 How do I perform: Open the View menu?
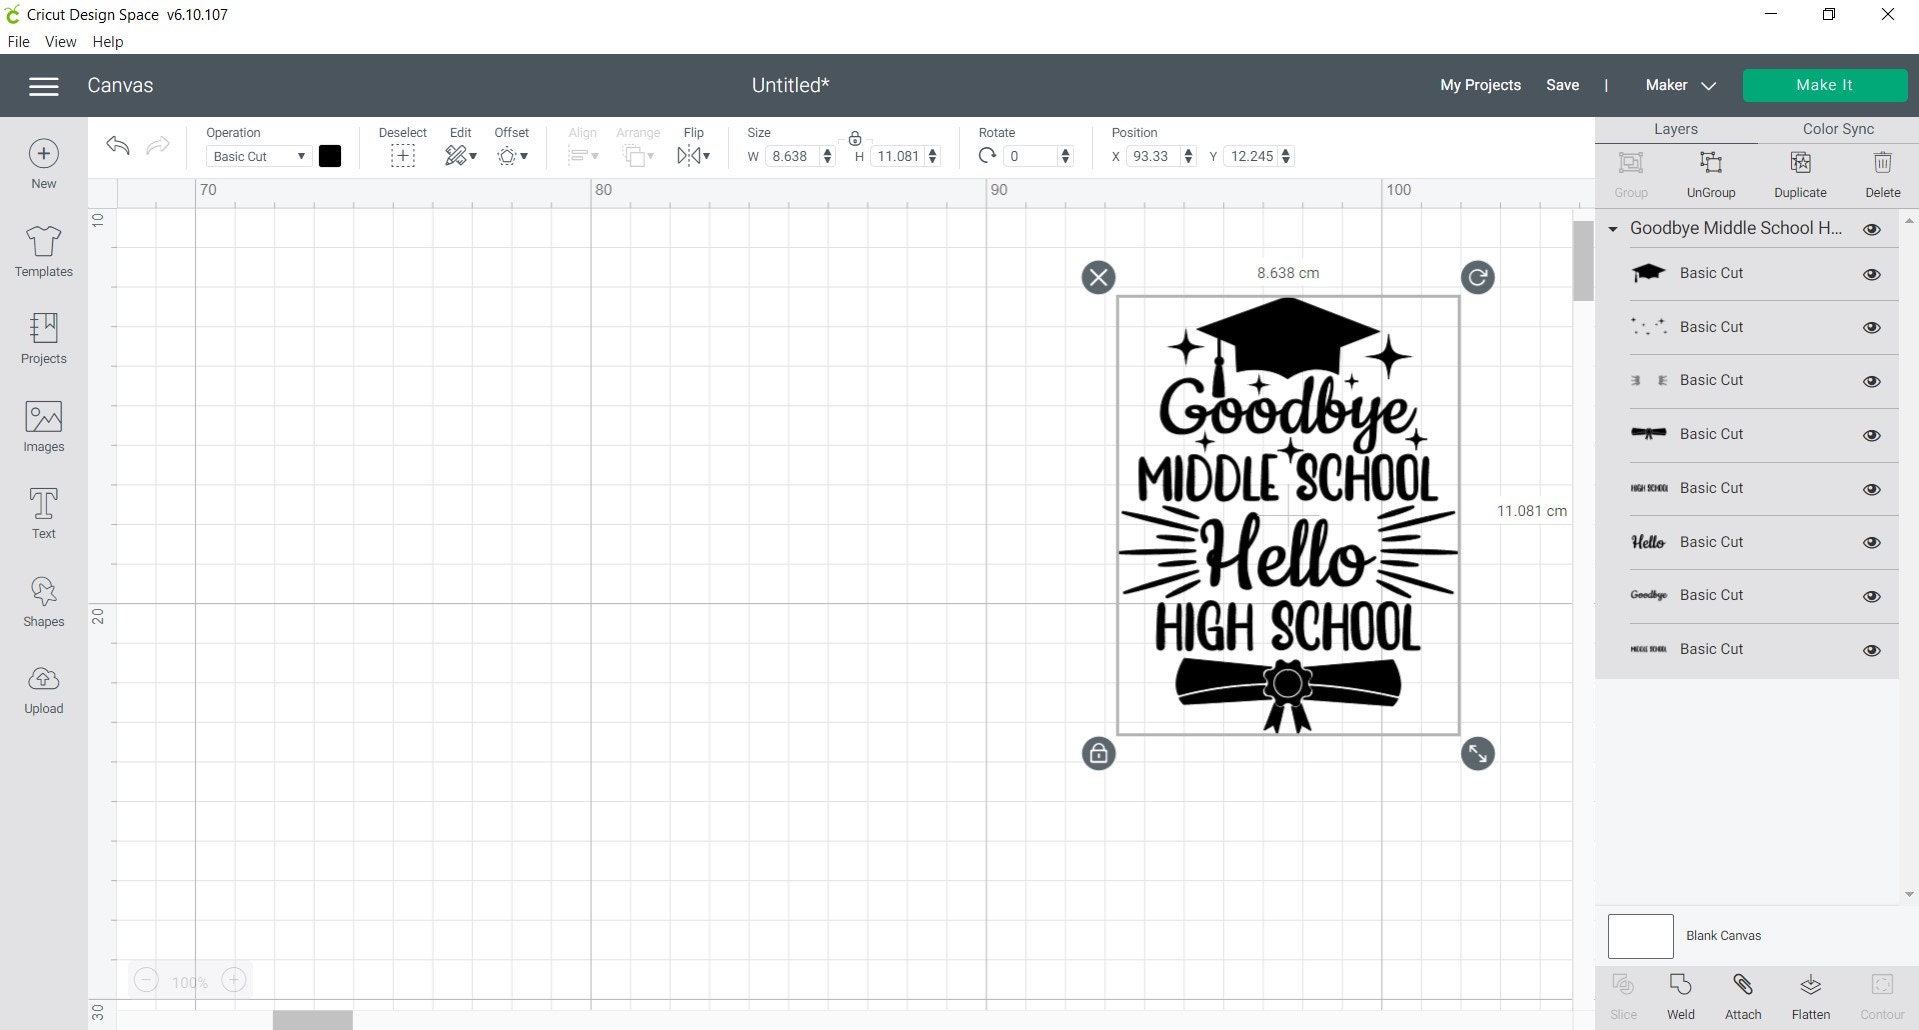pyautogui.click(x=60, y=41)
